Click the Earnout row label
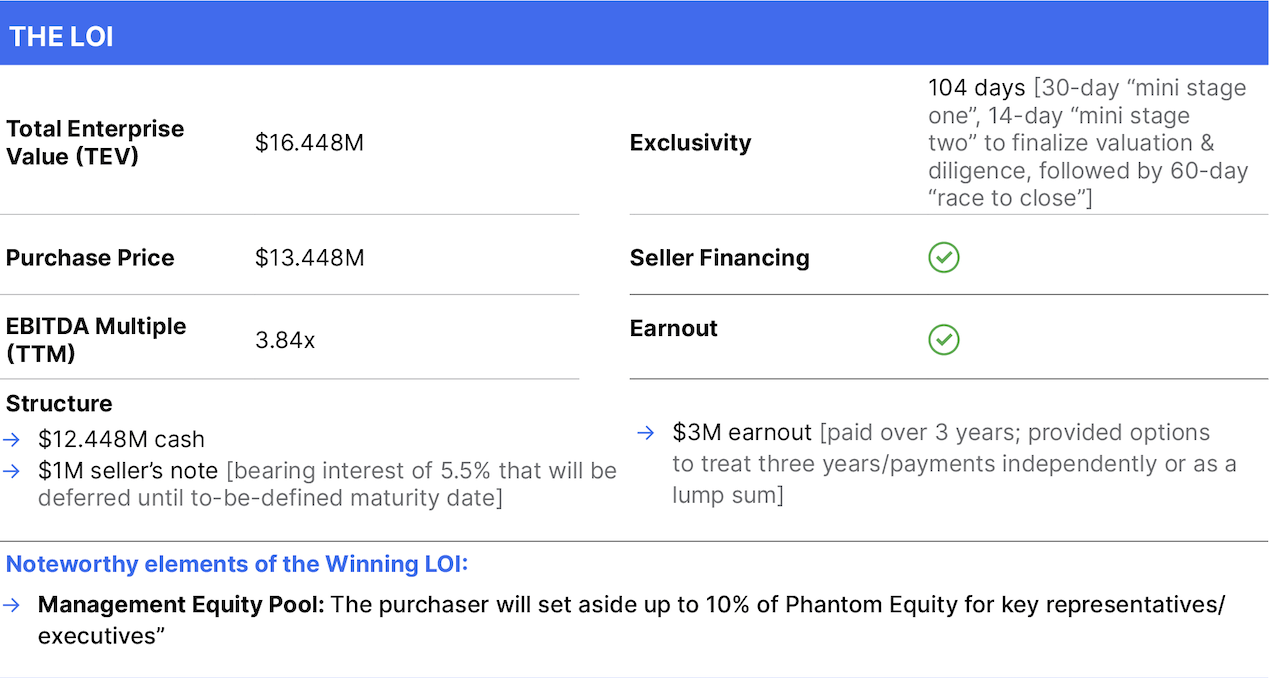Image resolution: width=1269 pixels, height=678 pixels. pyautogui.click(x=673, y=329)
